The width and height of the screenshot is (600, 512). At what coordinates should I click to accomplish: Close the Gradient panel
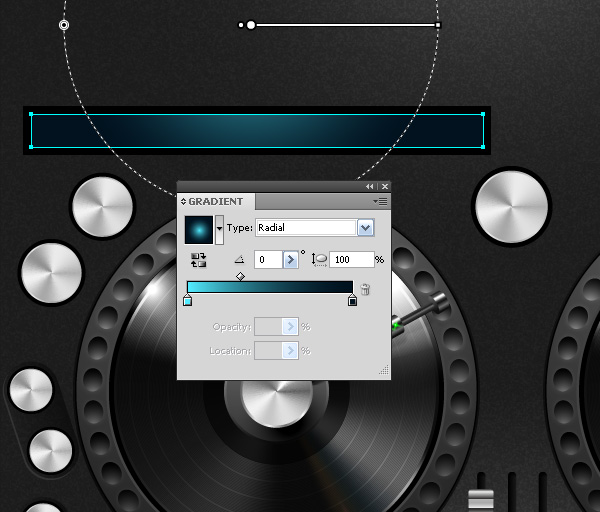click(x=385, y=186)
